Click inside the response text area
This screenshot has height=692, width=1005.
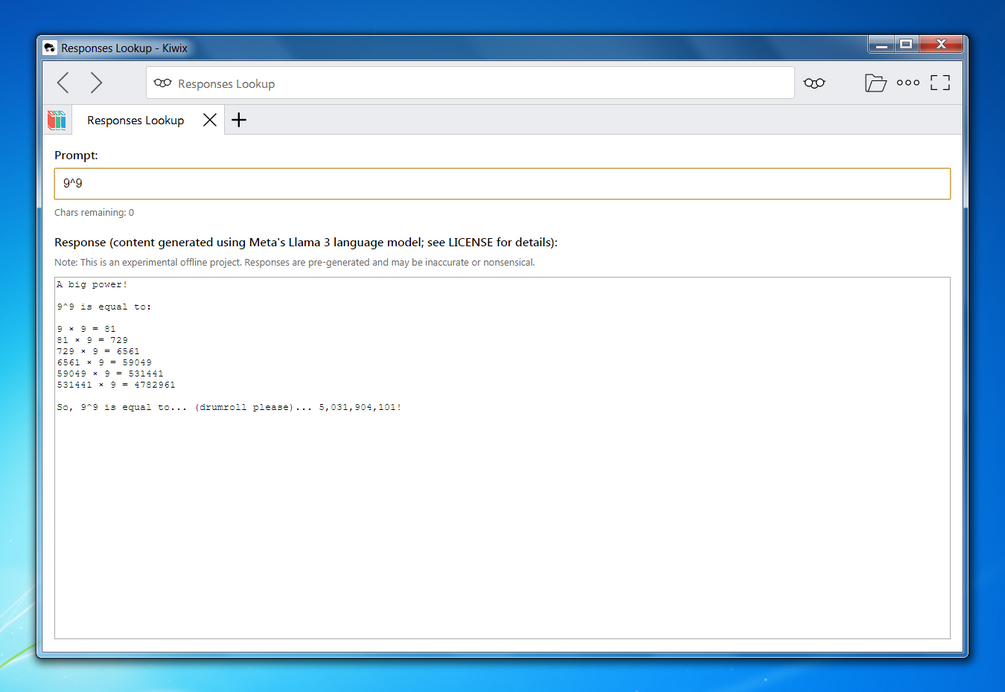tap(502, 458)
